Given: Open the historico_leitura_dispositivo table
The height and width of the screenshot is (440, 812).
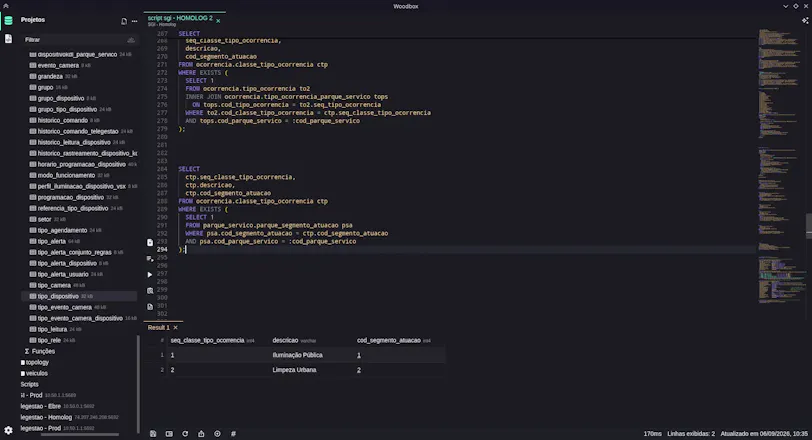Looking at the screenshot, I should (74, 142).
